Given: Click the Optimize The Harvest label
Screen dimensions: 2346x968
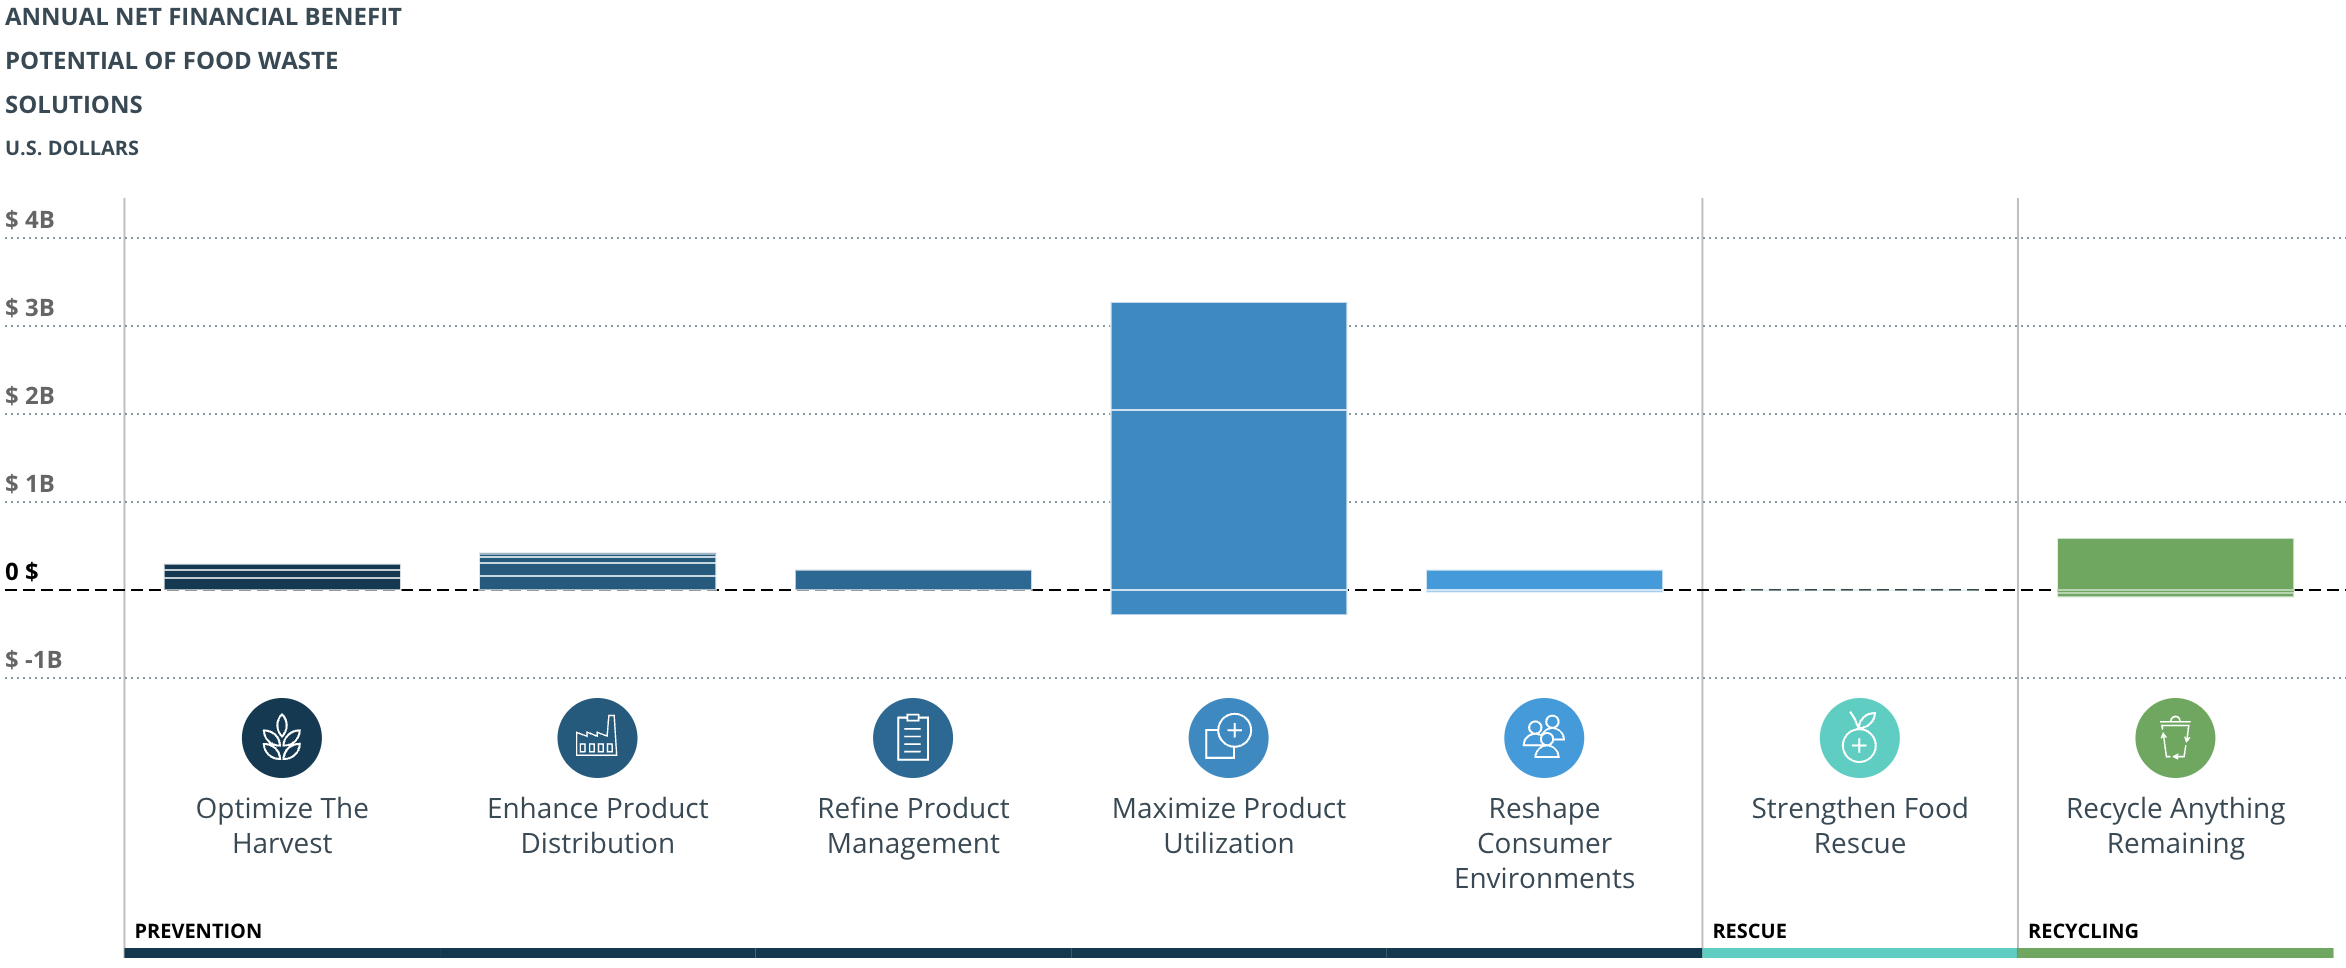Looking at the screenshot, I should point(283,825).
